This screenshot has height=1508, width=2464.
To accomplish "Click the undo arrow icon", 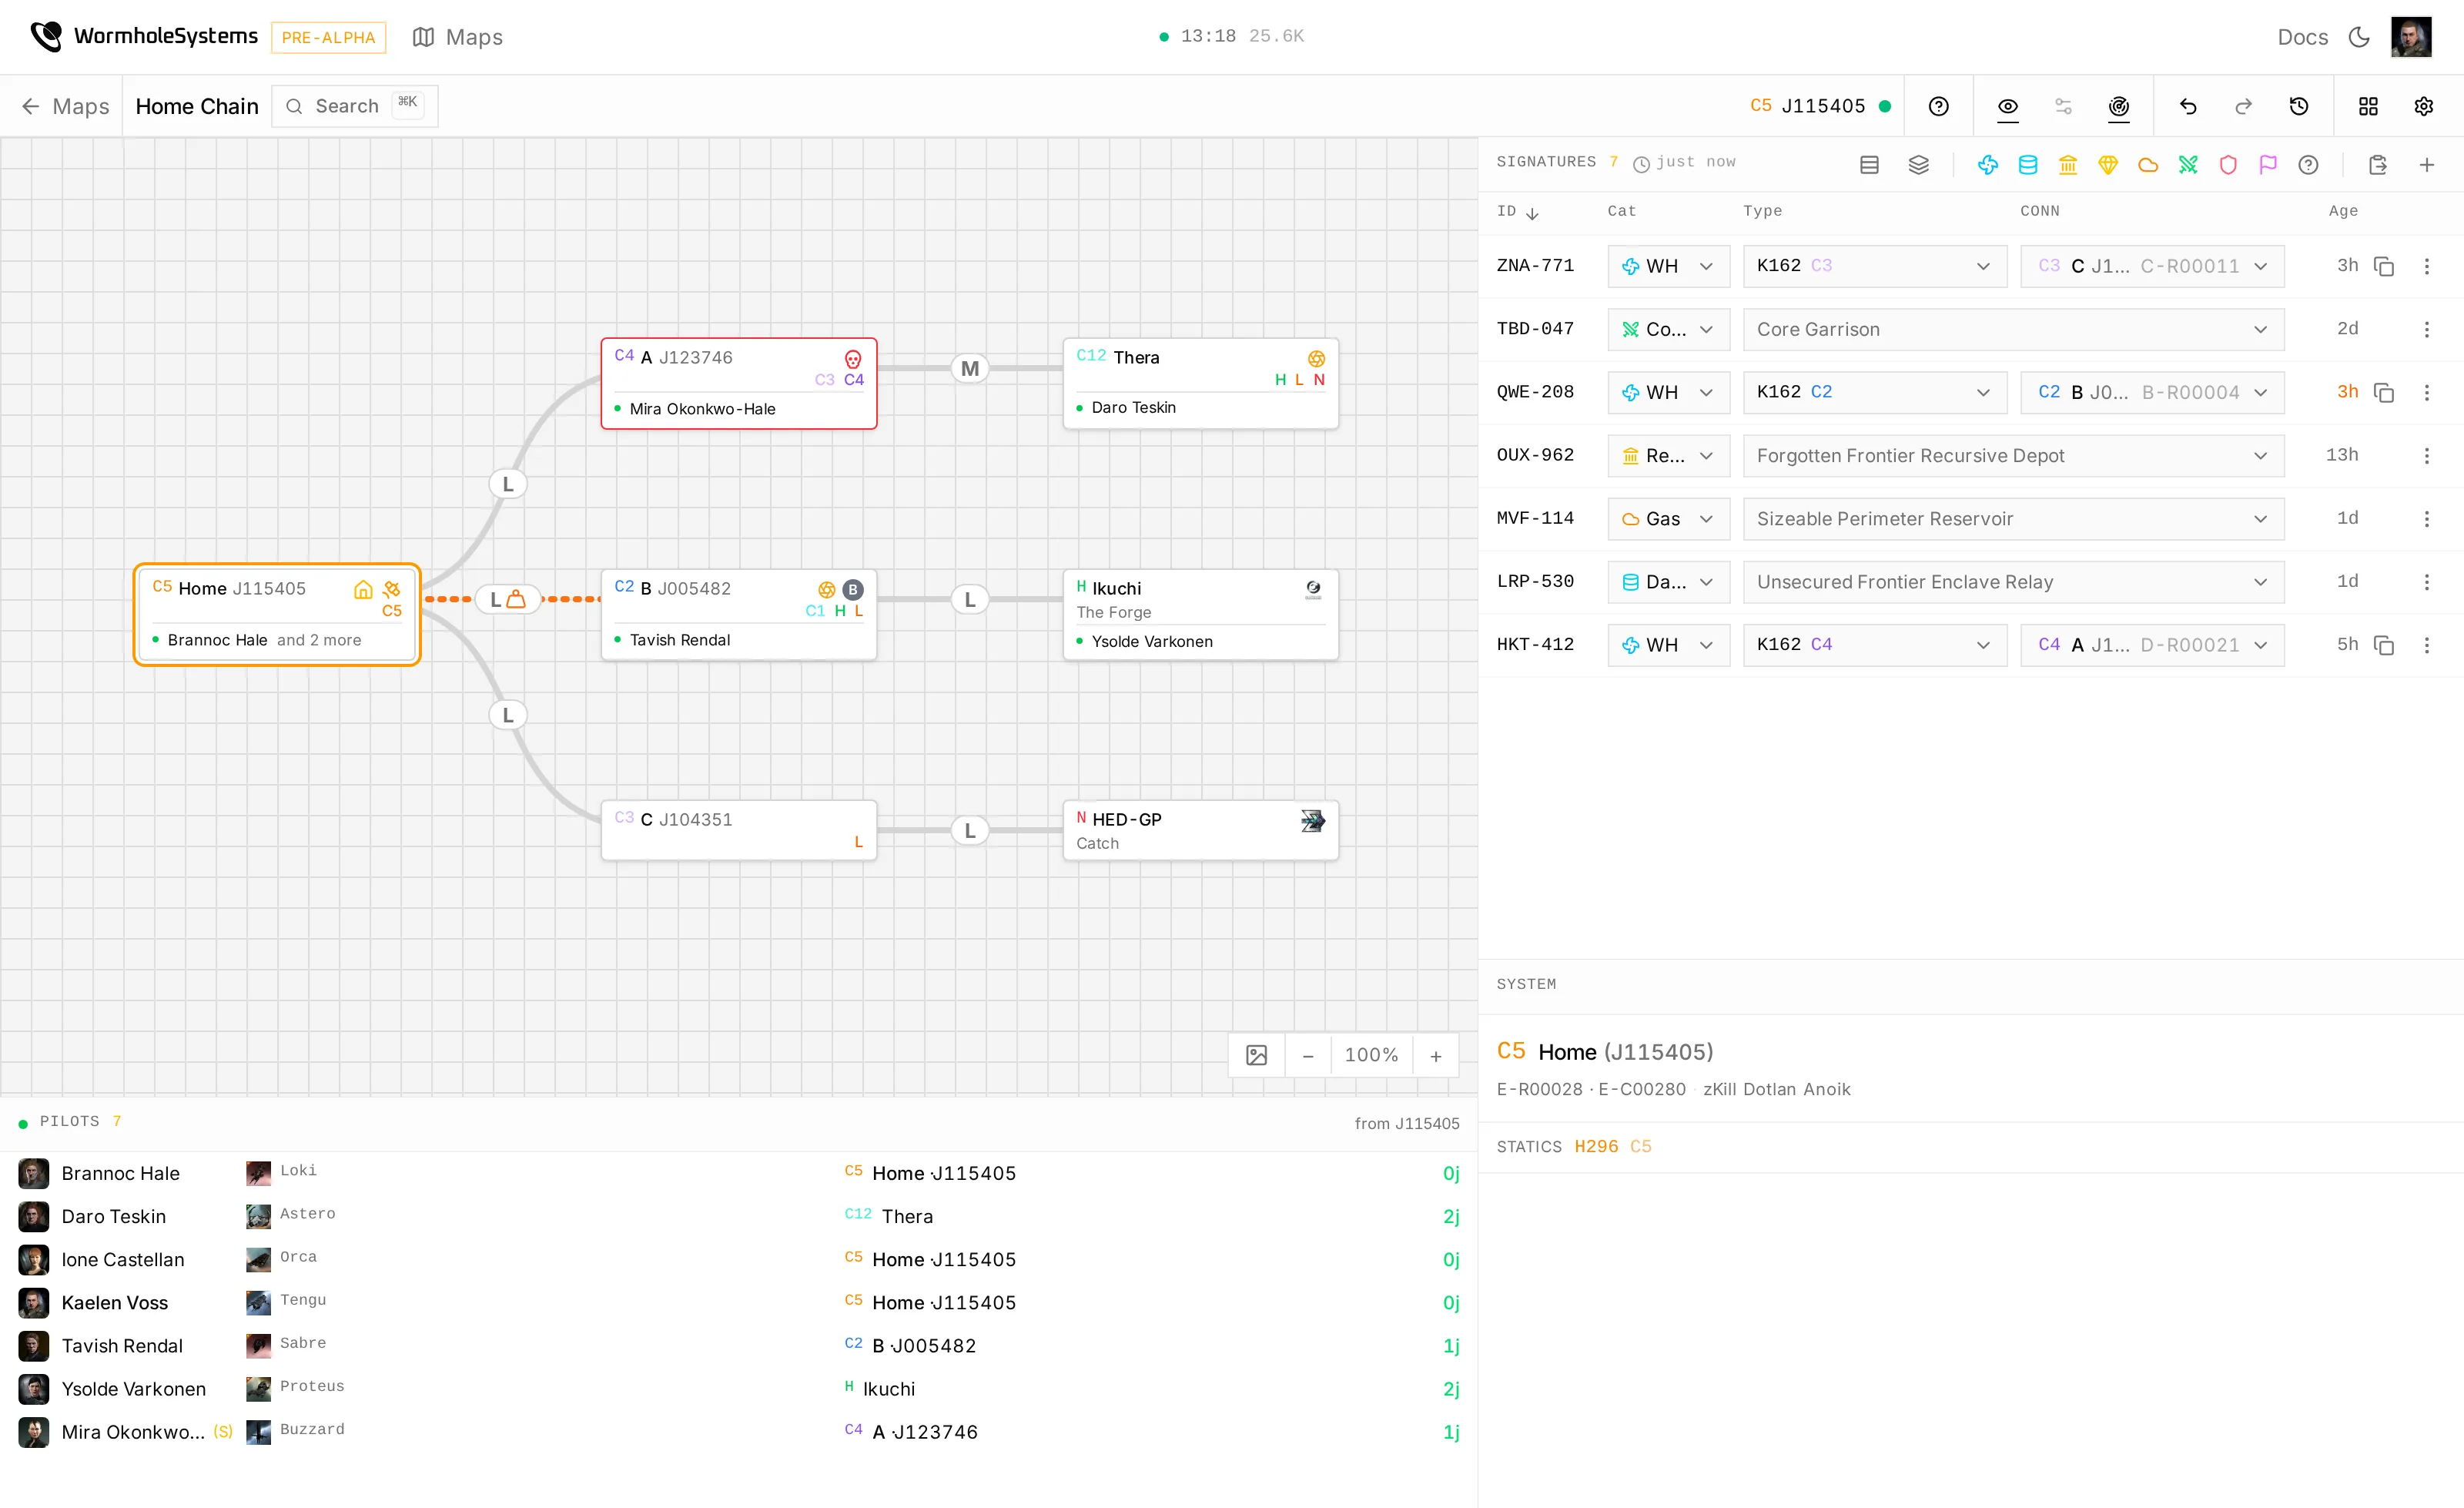I will point(2188,106).
